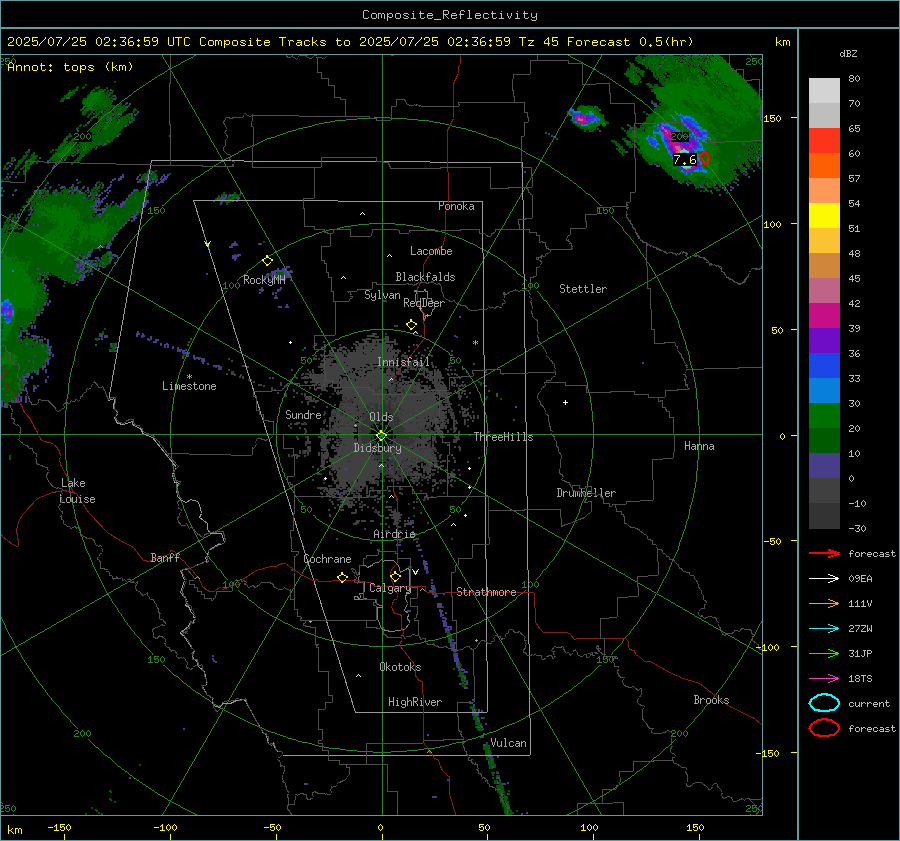Click the Hanna city label
900x841 pixels.
click(x=699, y=446)
